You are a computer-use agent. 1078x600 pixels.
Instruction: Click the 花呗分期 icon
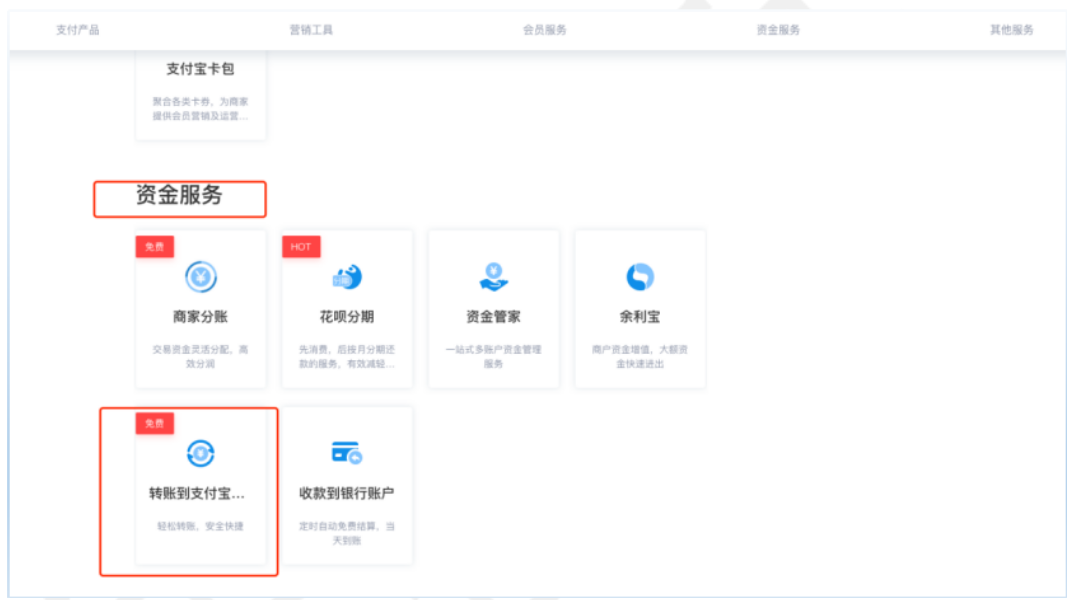(x=347, y=277)
